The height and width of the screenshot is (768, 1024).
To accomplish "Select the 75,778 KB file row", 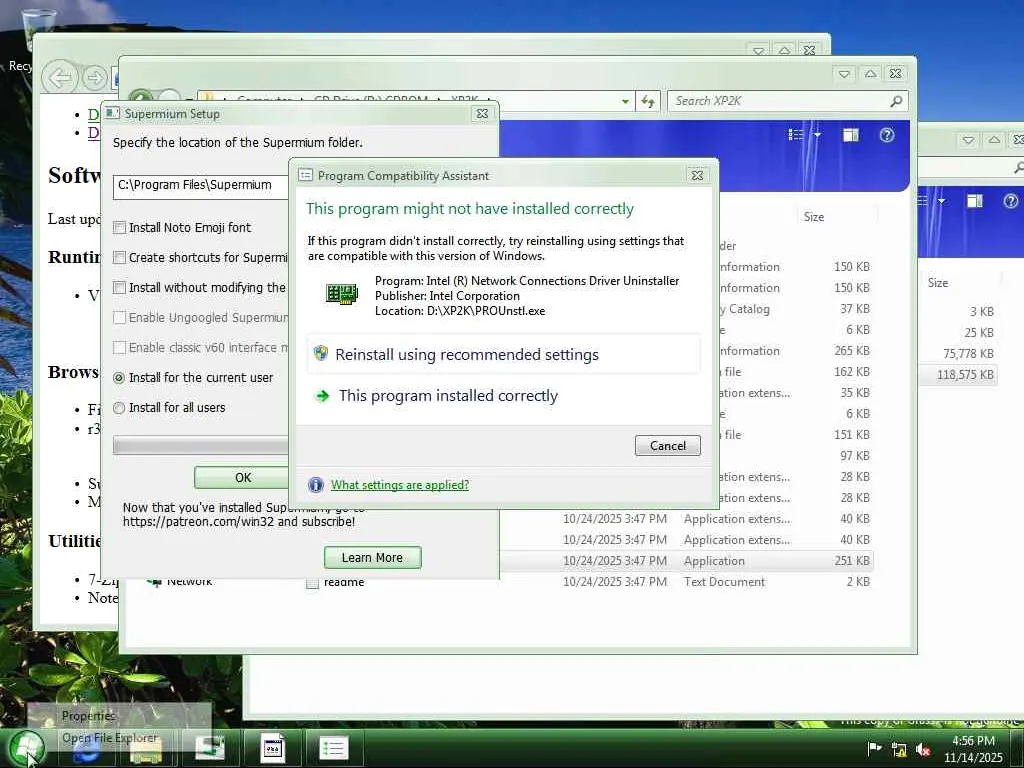I will [x=958, y=353].
